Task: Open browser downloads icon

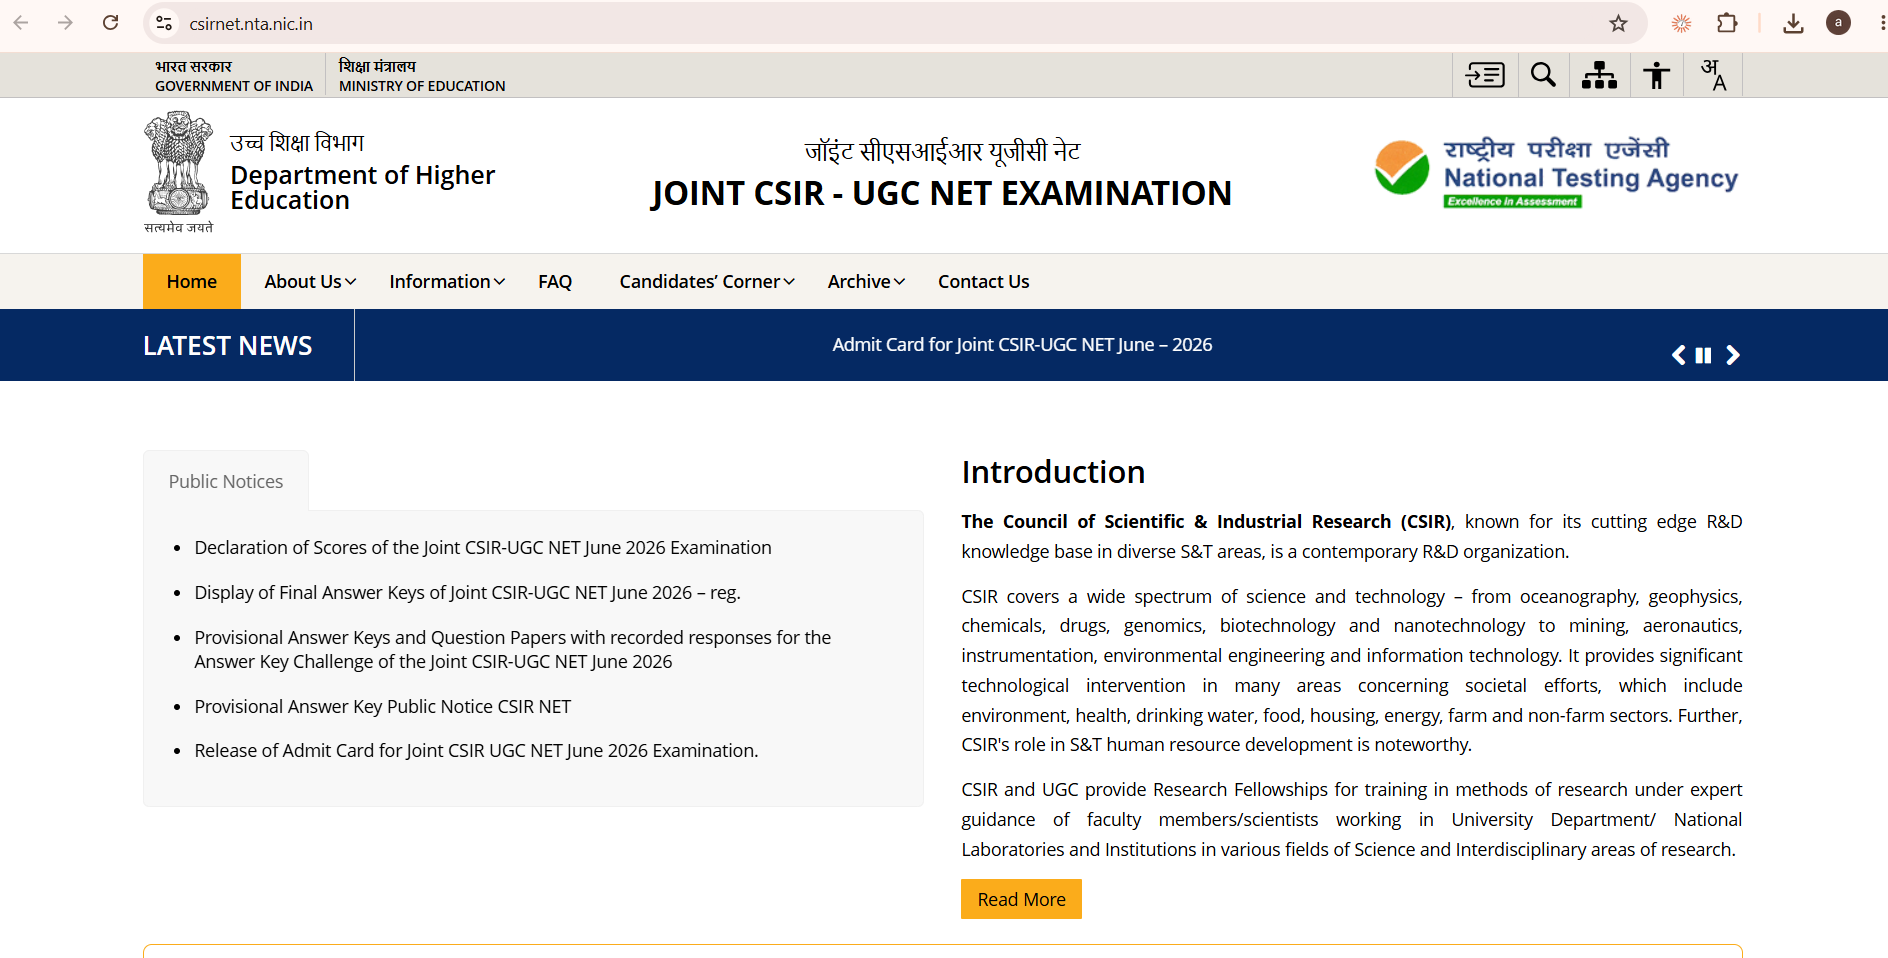Action: coord(1793,23)
